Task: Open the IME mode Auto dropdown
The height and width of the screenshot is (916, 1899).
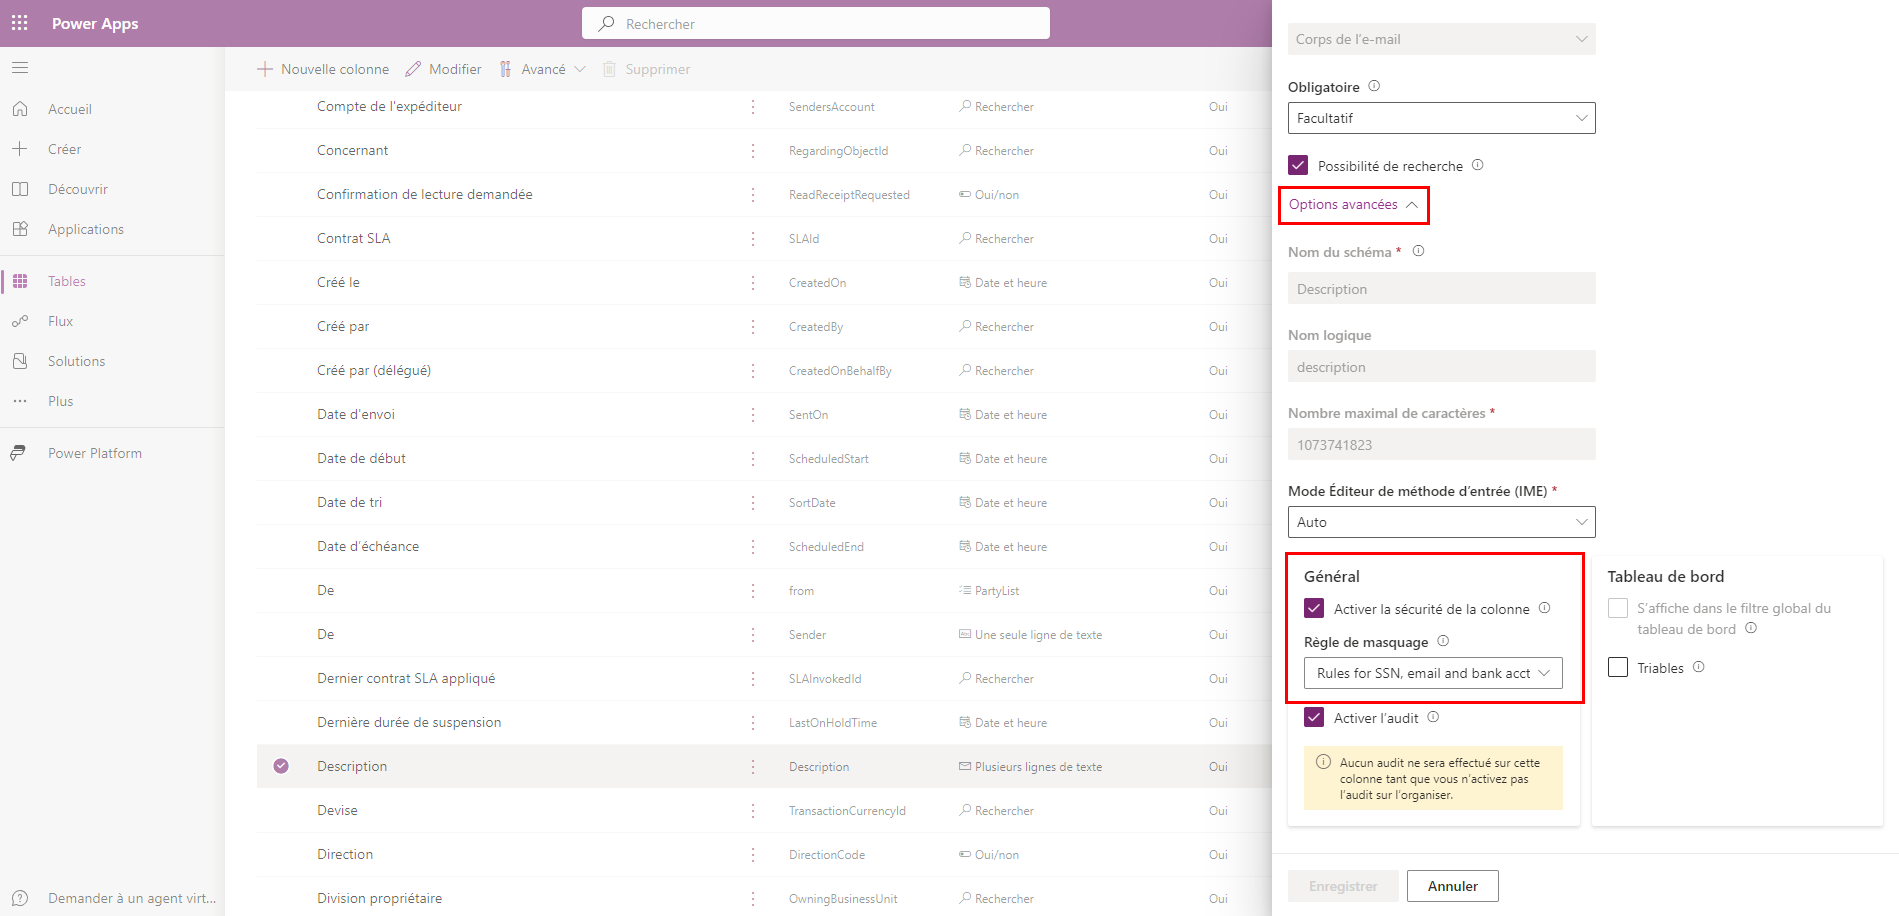Action: pyautogui.click(x=1441, y=522)
